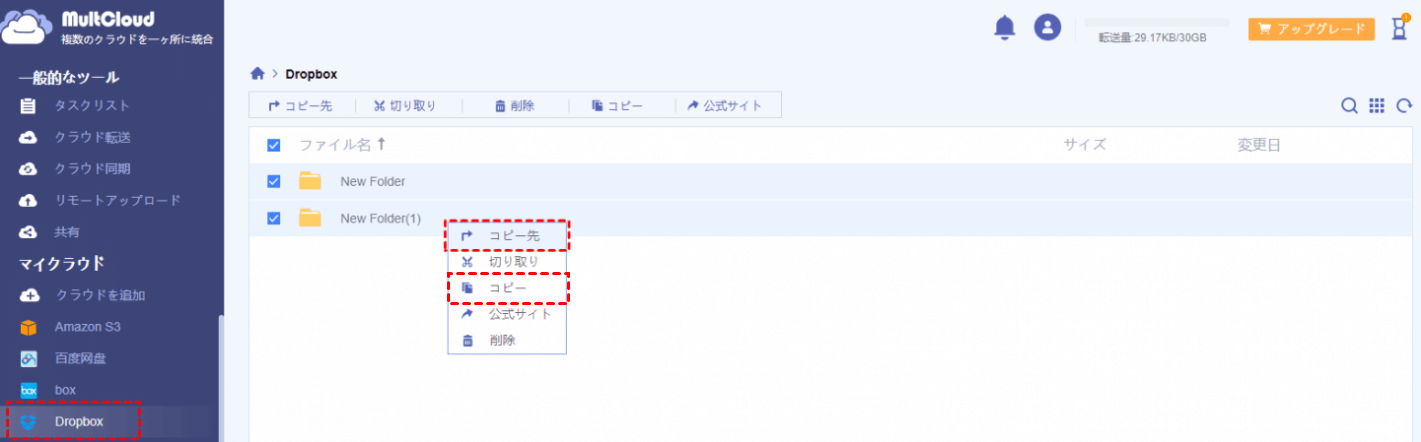The image size is (1421, 442).
Task: Open the box cloud drive
Action: coord(65,390)
